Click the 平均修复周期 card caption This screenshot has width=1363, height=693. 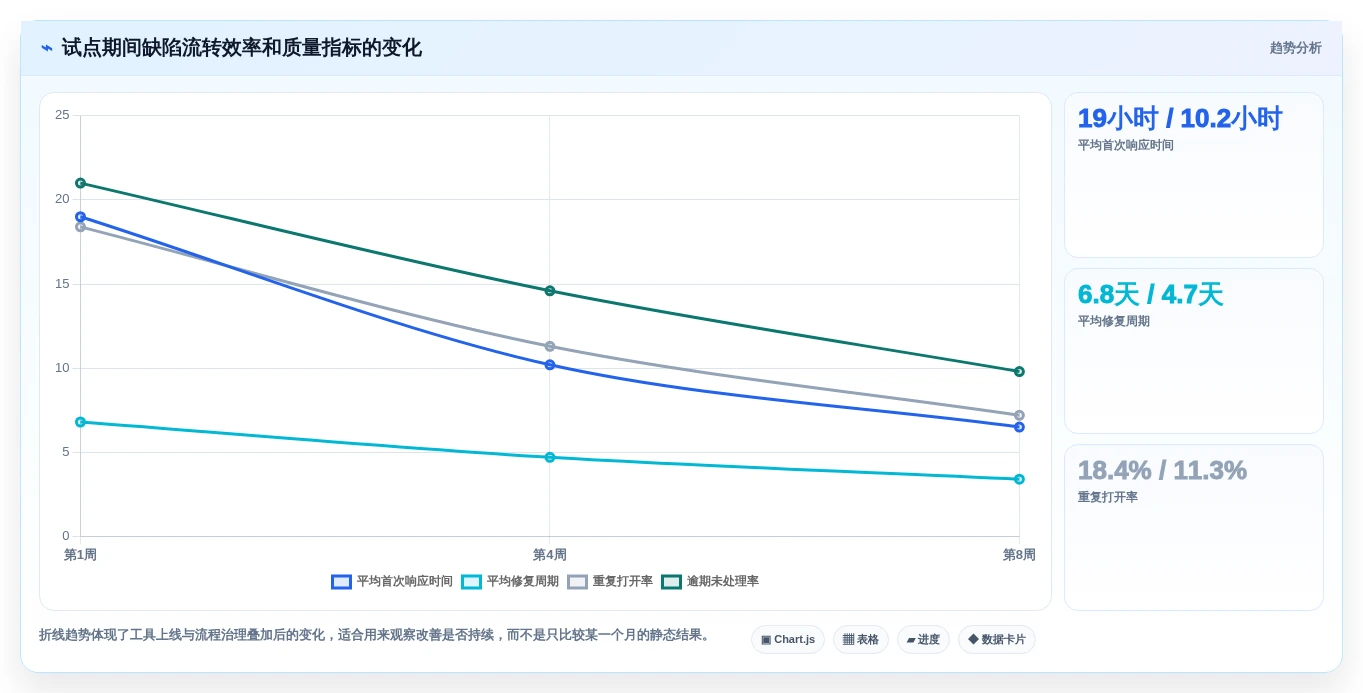pos(1114,321)
